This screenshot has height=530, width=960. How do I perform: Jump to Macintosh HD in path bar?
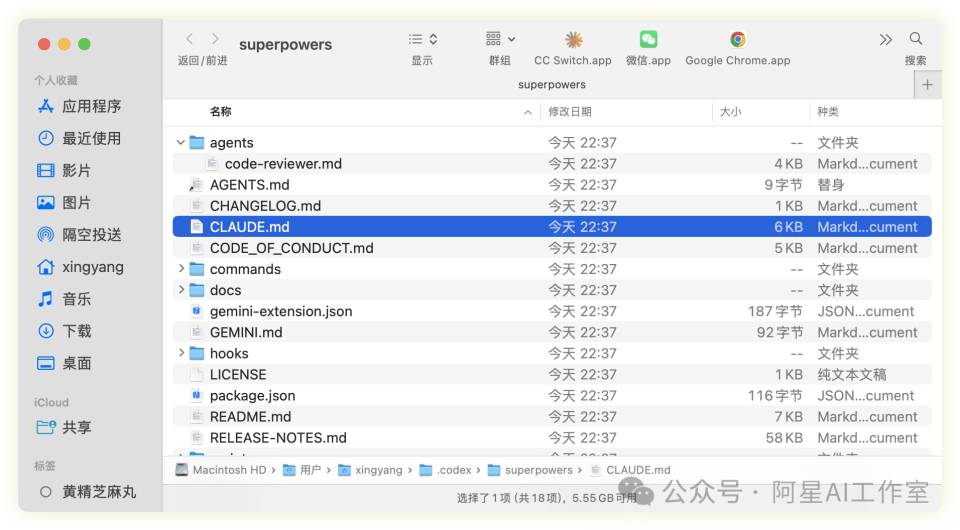click(x=221, y=470)
